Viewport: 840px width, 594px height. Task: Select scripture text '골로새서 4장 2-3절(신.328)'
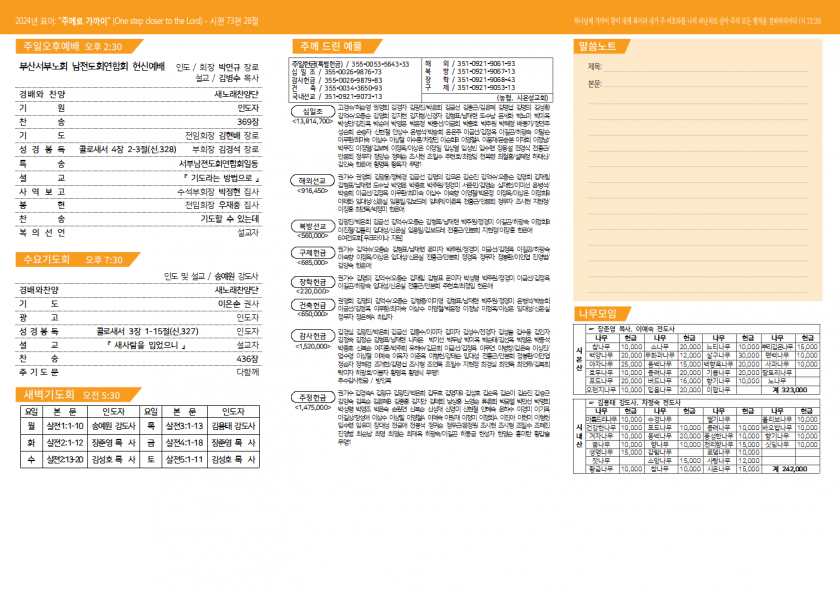pos(128,149)
